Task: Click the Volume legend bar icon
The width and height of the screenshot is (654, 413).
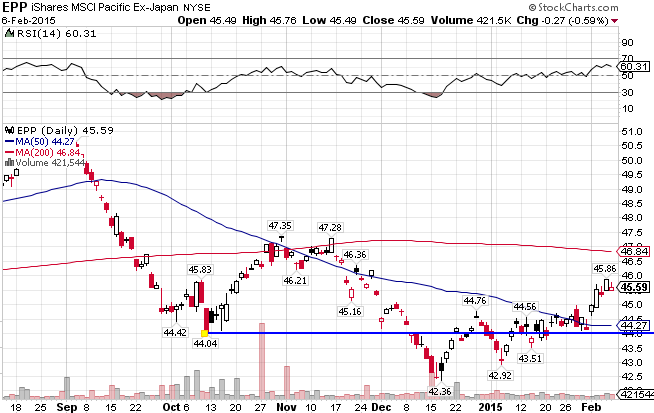Action: point(9,163)
